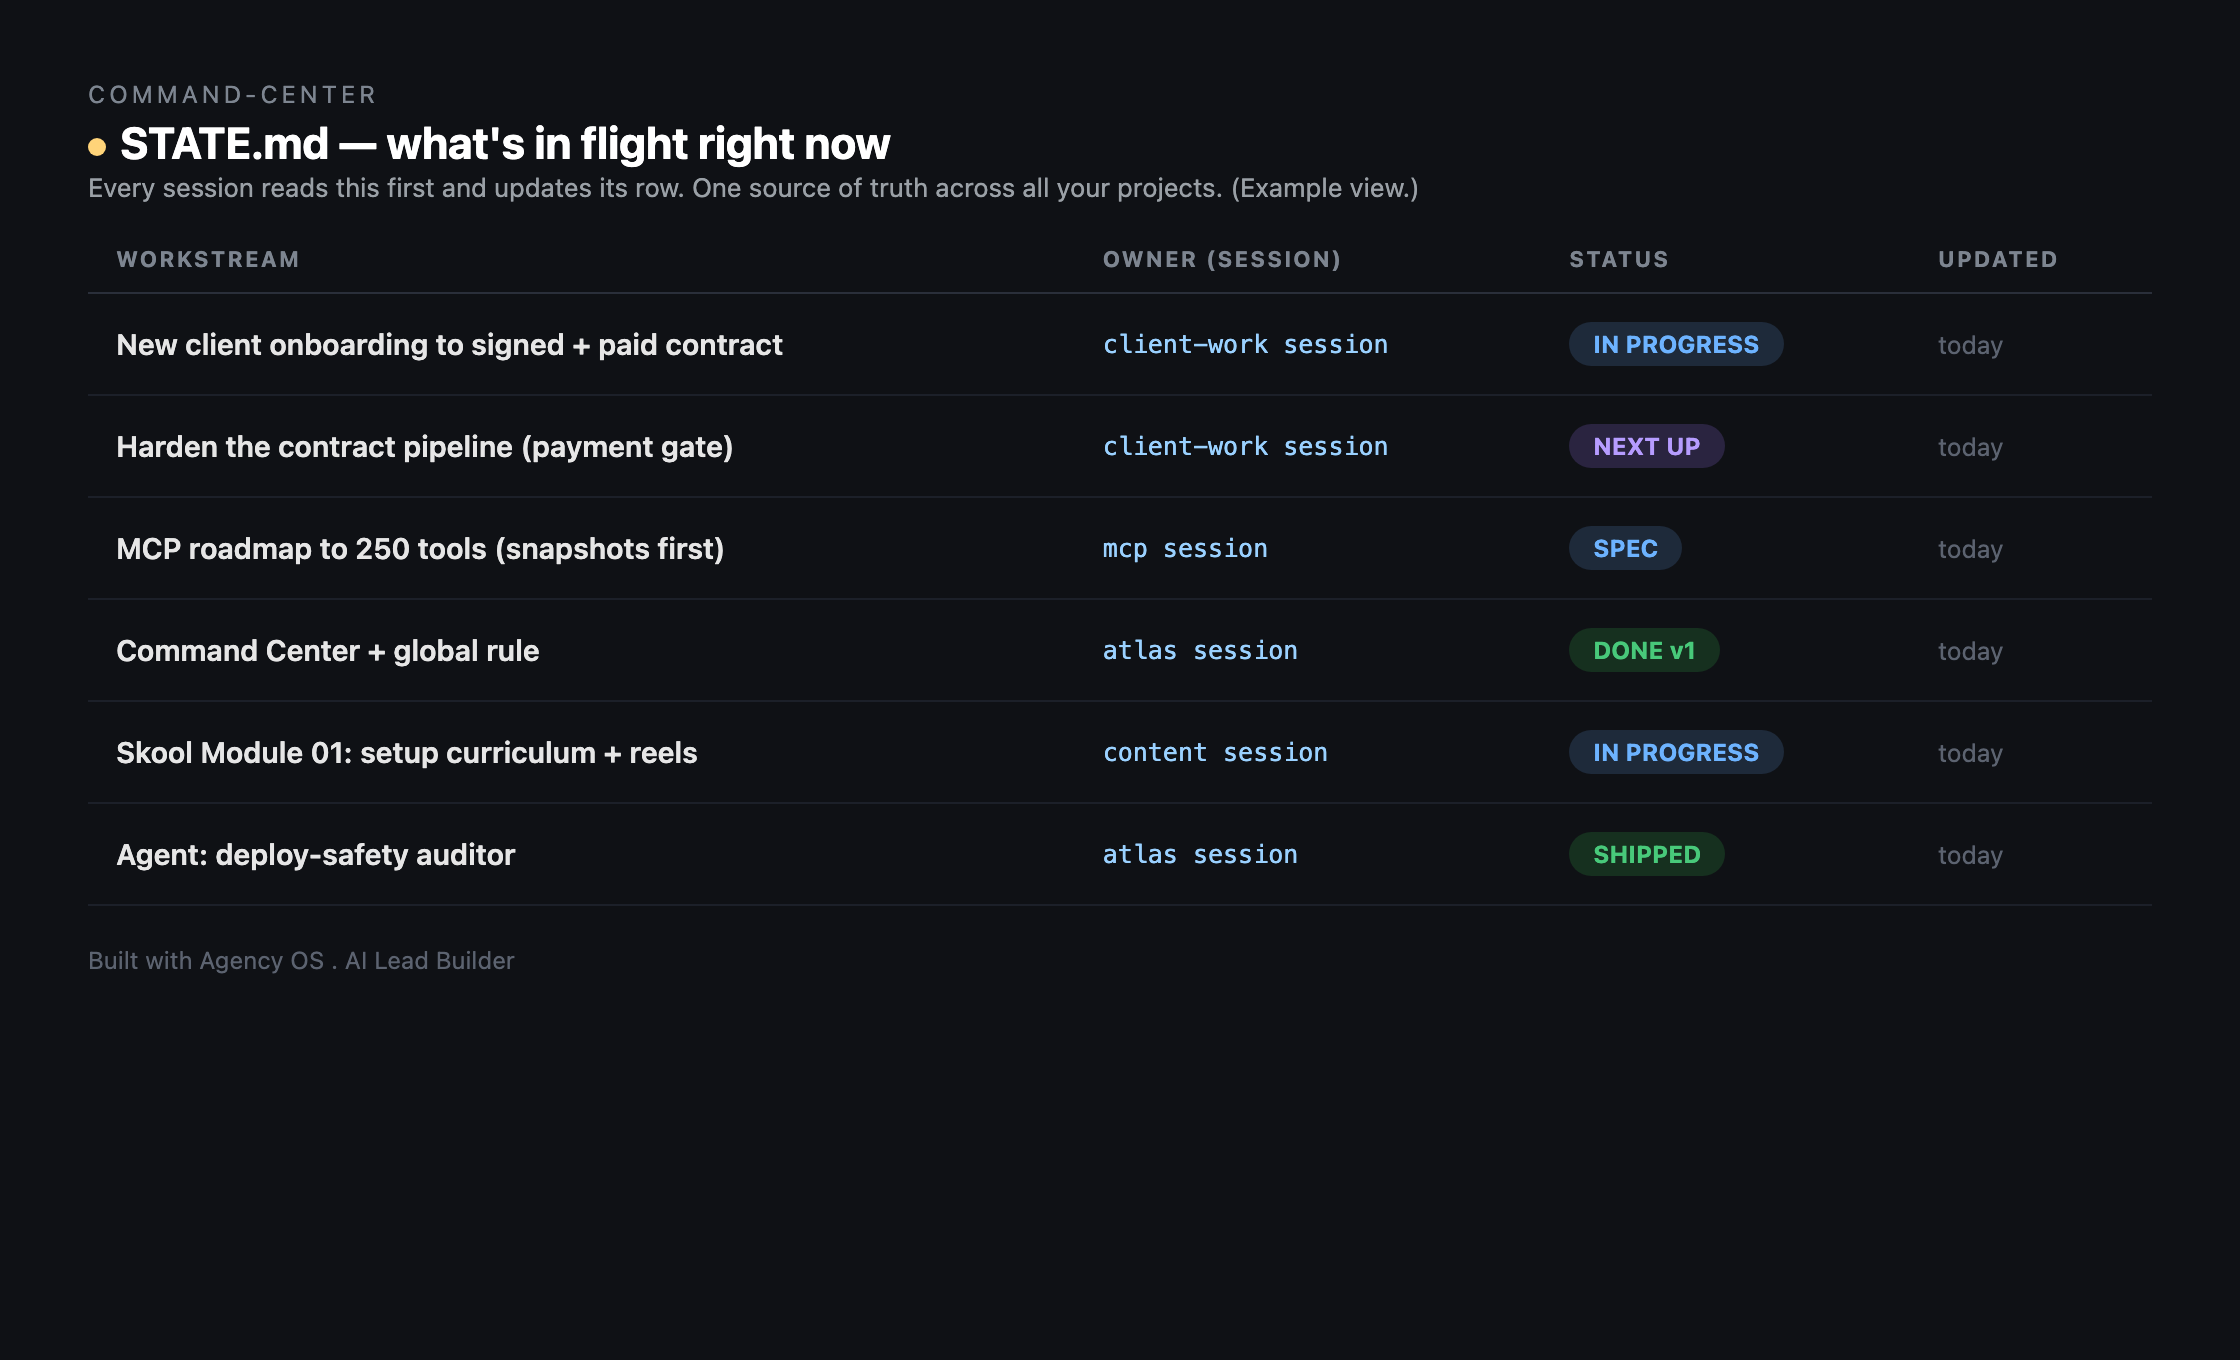Select the Agent: deploy-safety auditor workstream
This screenshot has height=1360, width=2240.
point(316,855)
